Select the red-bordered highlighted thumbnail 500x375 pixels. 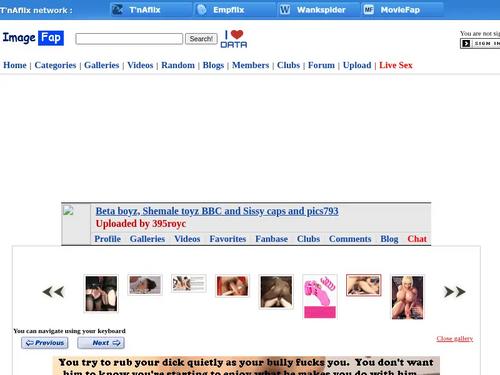[x=364, y=285]
